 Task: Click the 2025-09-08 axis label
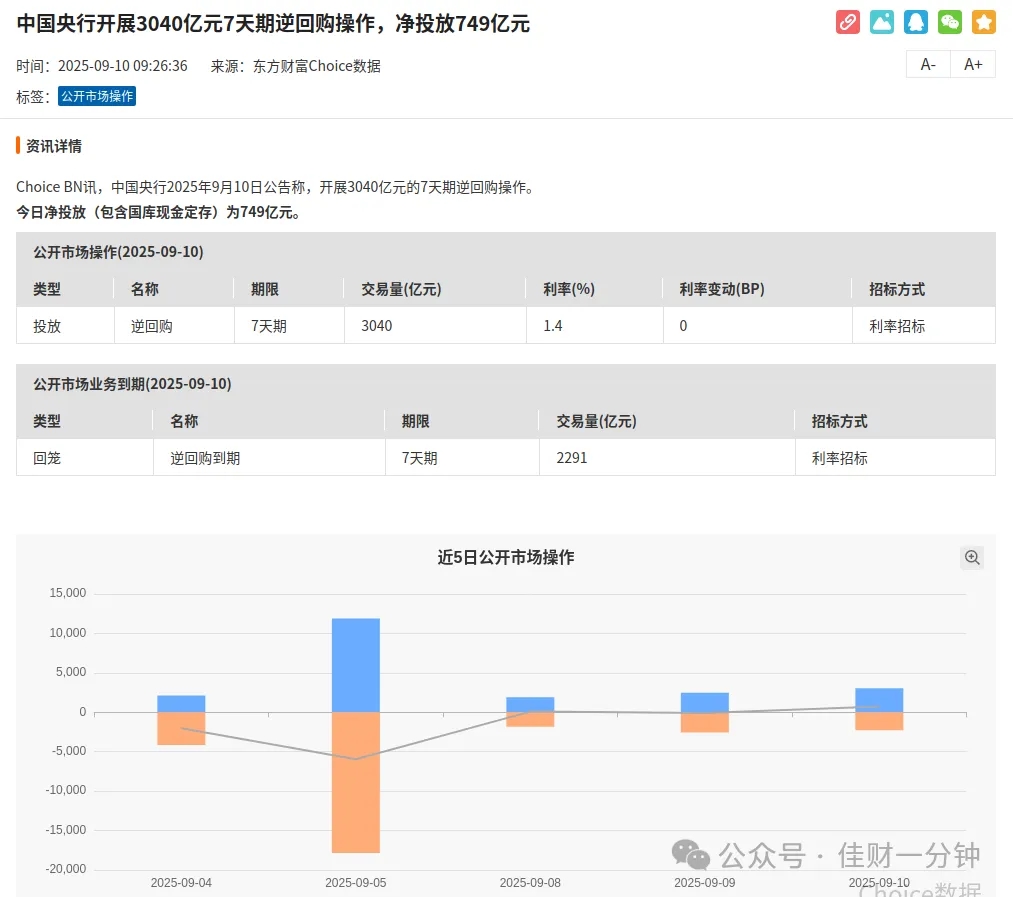[530, 883]
